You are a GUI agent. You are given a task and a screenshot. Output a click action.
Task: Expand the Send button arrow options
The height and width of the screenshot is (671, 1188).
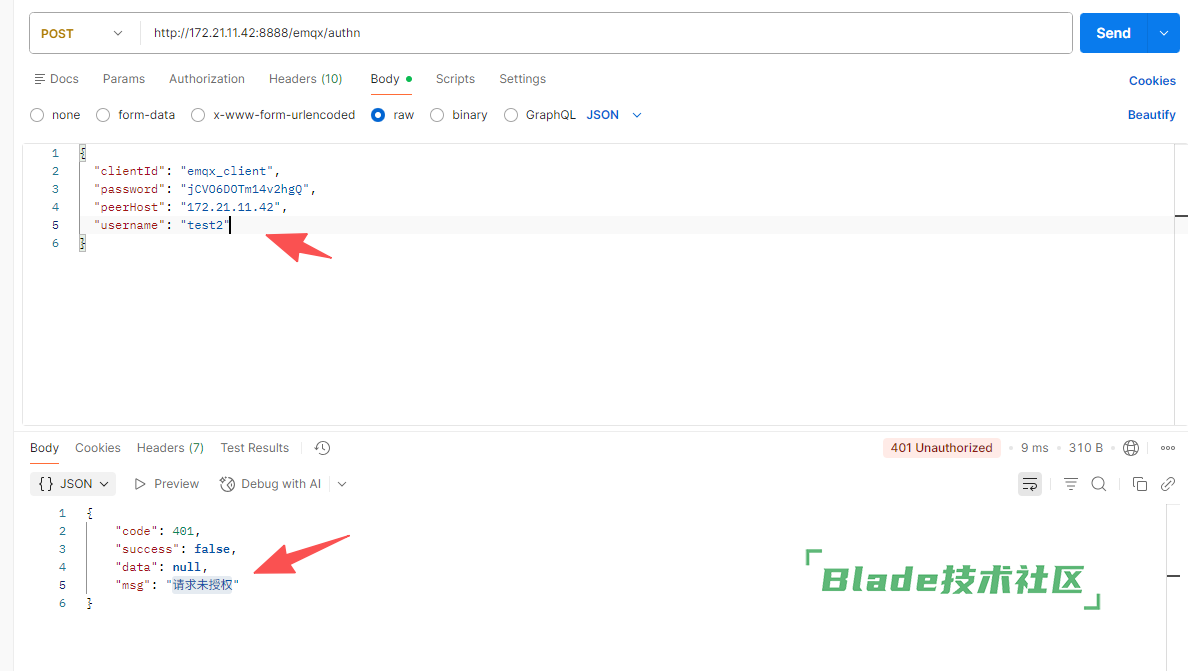click(x=1164, y=33)
